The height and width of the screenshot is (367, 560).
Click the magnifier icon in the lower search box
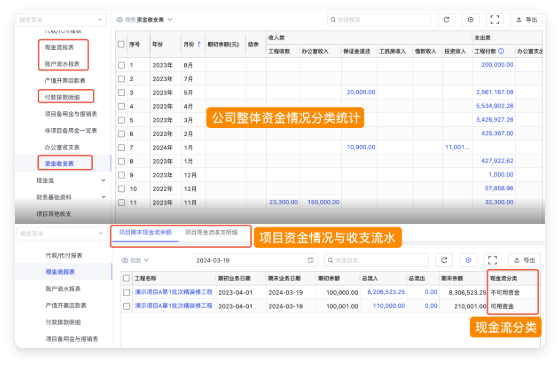(x=330, y=260)
